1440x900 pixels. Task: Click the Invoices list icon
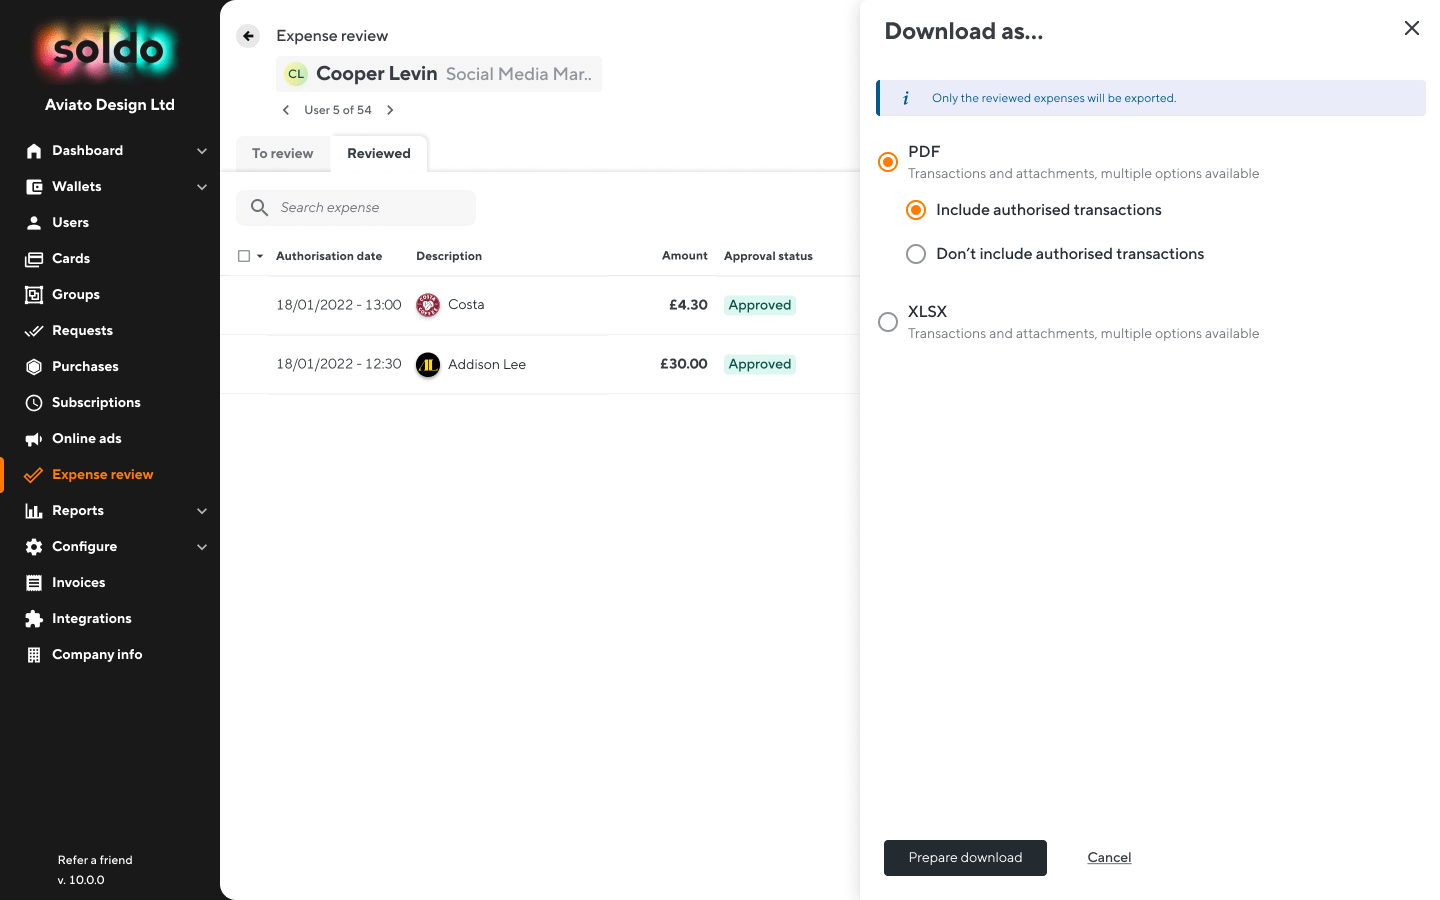tap(34, 583)
